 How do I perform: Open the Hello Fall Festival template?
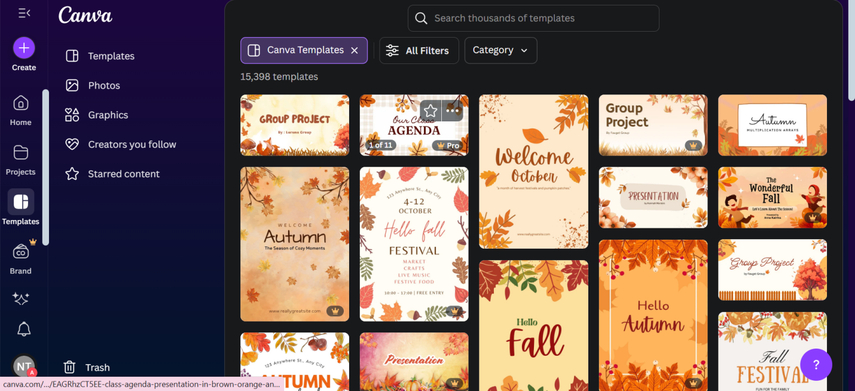click(414, 244)
